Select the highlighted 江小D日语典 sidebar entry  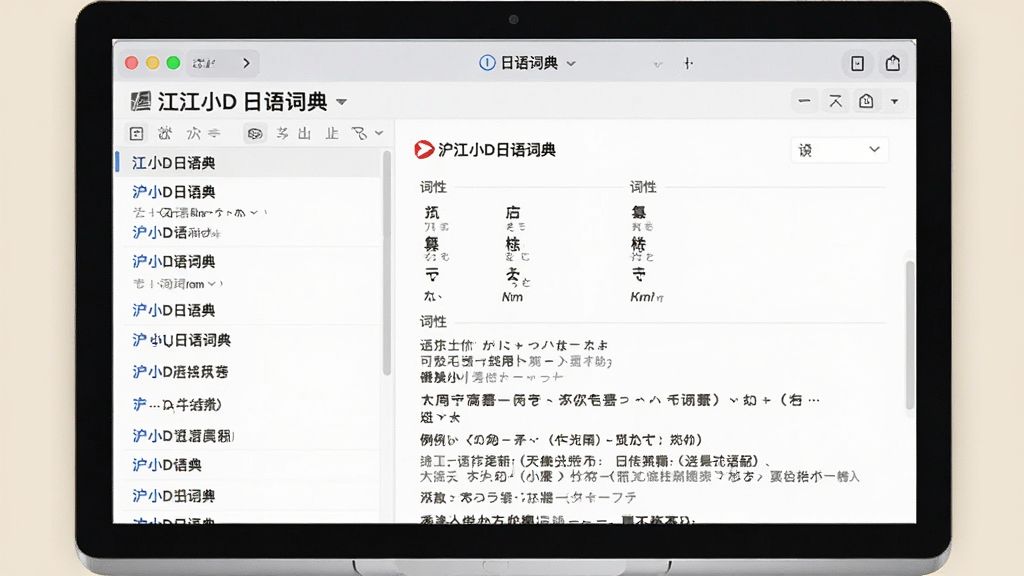pyautogui.click(x=248, y=163)
